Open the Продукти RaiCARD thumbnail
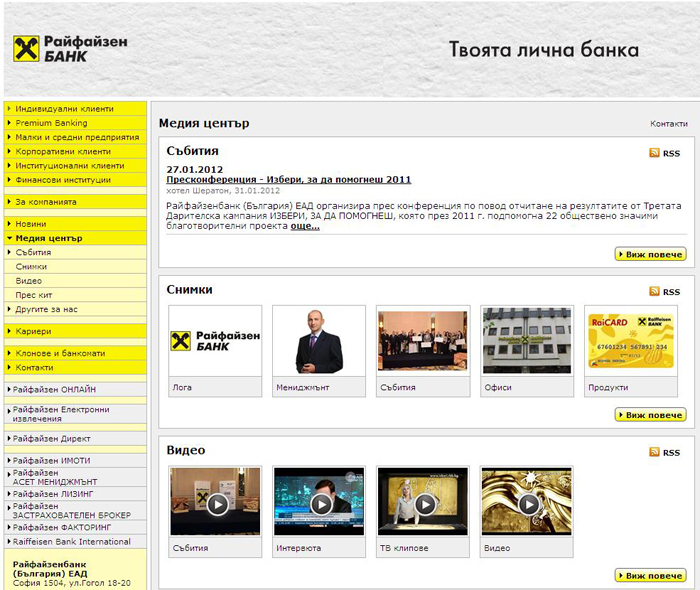This screenshot has height=590, width=700. (631, 341)
